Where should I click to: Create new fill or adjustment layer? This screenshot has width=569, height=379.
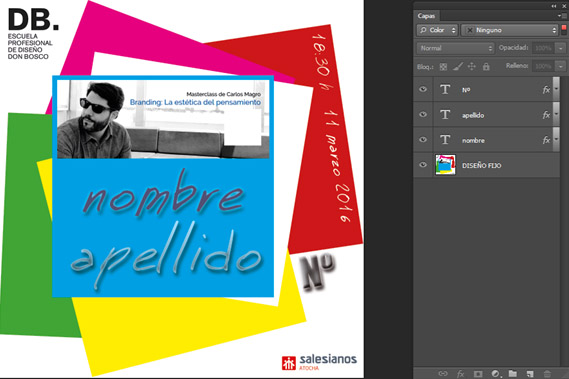(496, 374)
